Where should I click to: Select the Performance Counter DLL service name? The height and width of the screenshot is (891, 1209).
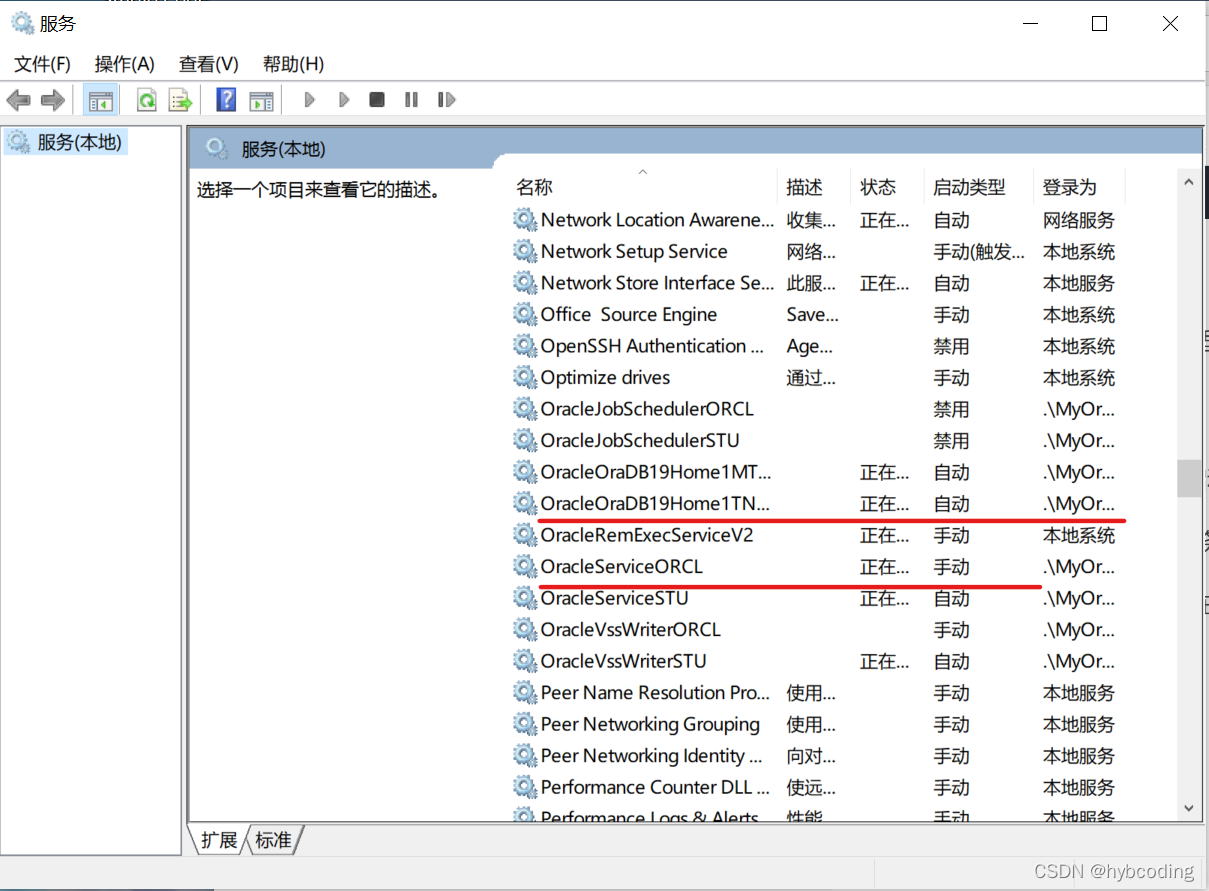(655, 787)
